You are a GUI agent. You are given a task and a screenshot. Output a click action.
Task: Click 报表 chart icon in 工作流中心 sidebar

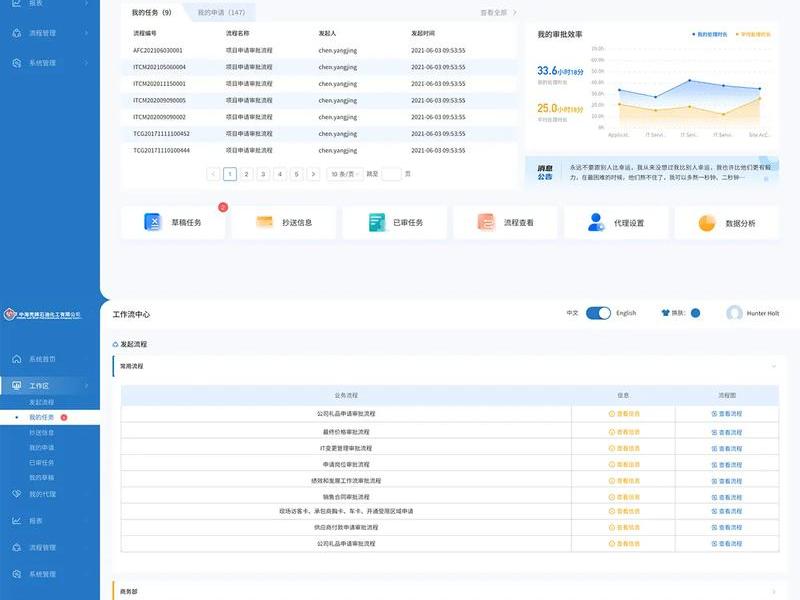tap(16, 520)
